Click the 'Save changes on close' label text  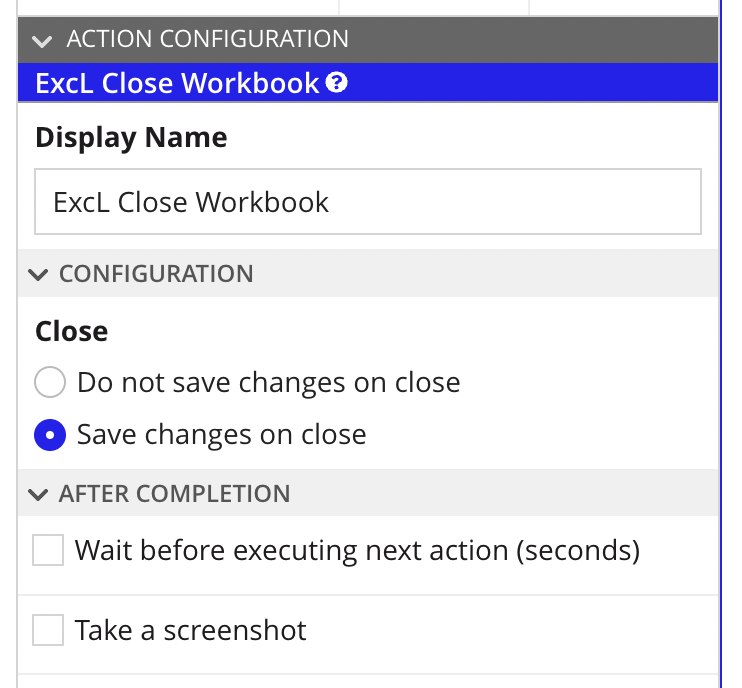point(221,434)
